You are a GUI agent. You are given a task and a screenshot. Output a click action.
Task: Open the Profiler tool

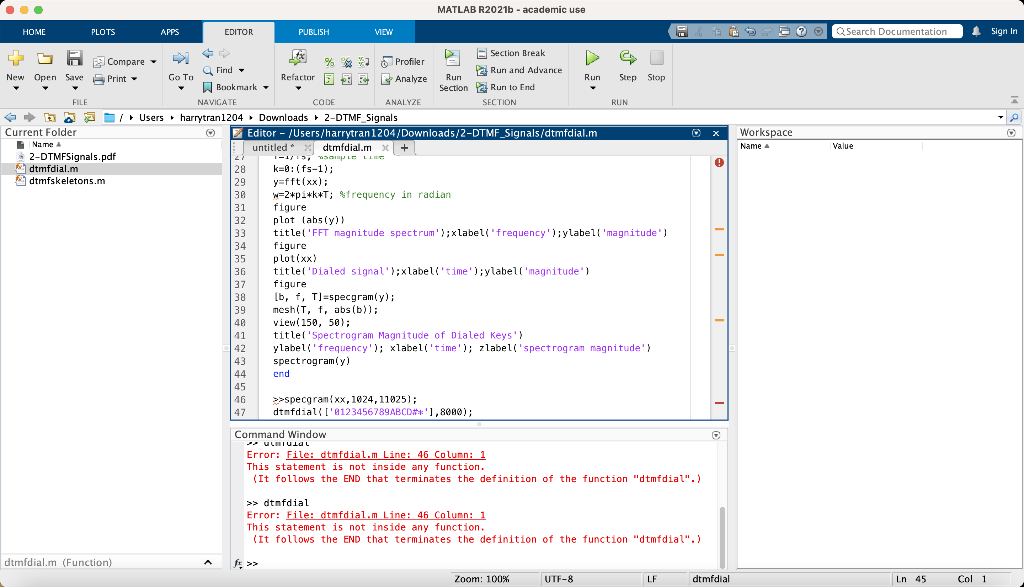402,62
